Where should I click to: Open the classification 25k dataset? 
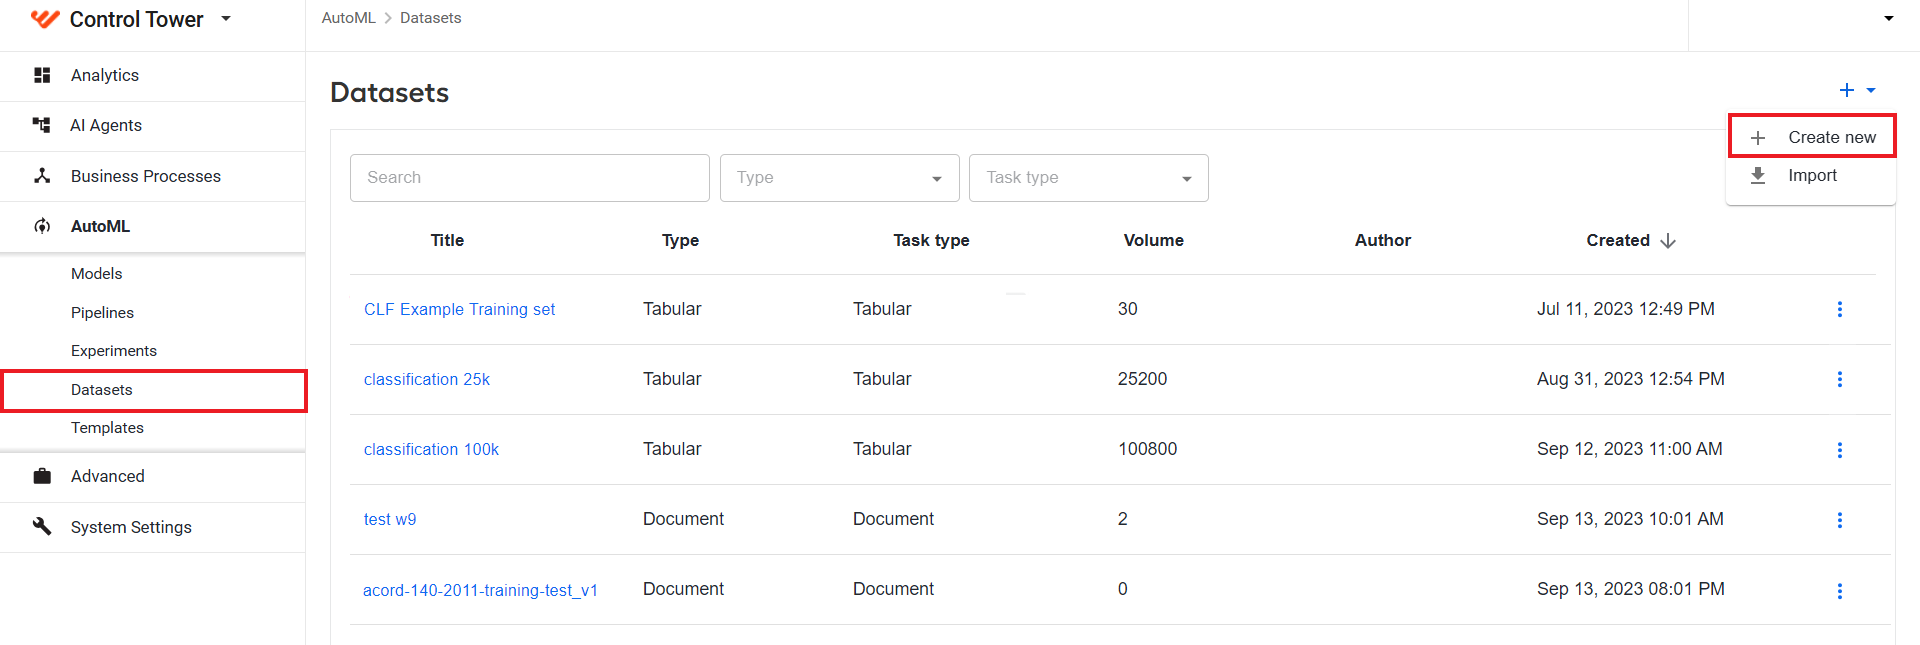point(427,380)
